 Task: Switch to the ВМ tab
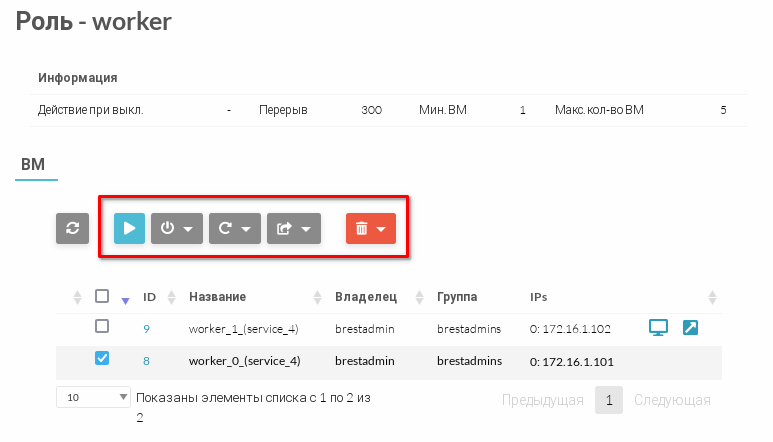click(x=33, y=165)
